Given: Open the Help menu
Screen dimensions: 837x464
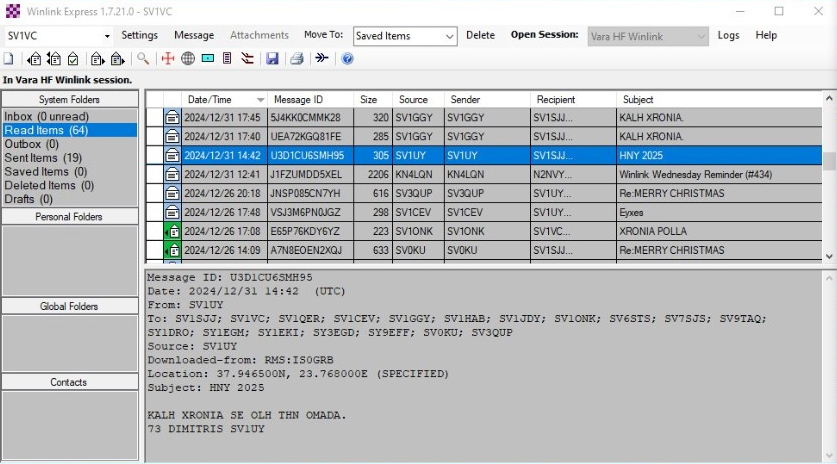Looking at the screenshot, I should click(x=766, y=35).
